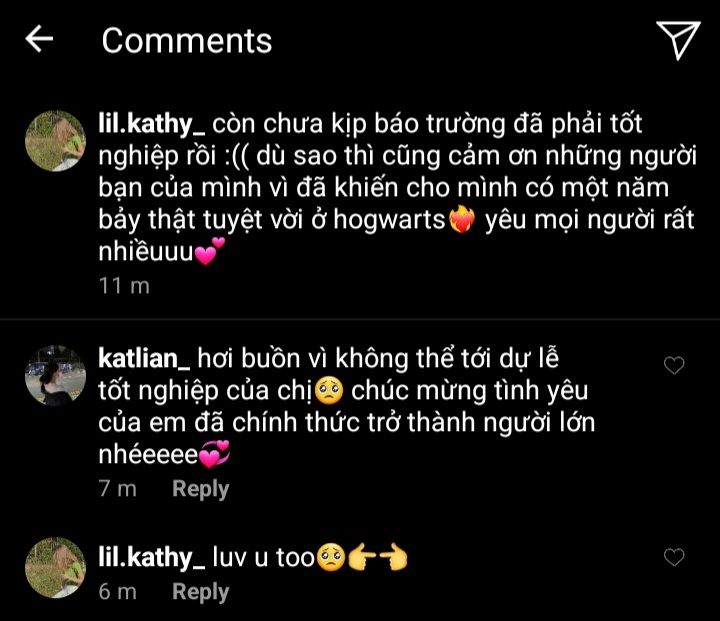Click the "11 m" caption timestamp

(124, 286)
